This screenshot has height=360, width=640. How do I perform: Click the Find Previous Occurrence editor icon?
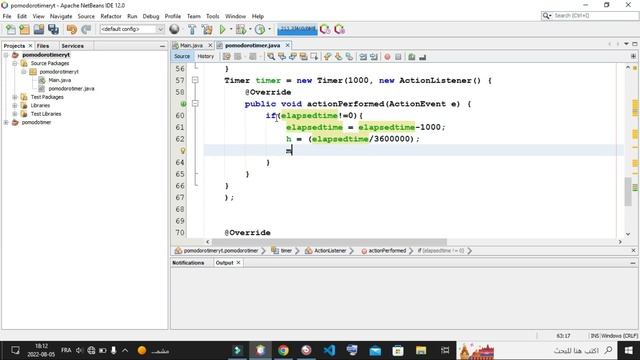pyautogui.click(x=282, y=57)
